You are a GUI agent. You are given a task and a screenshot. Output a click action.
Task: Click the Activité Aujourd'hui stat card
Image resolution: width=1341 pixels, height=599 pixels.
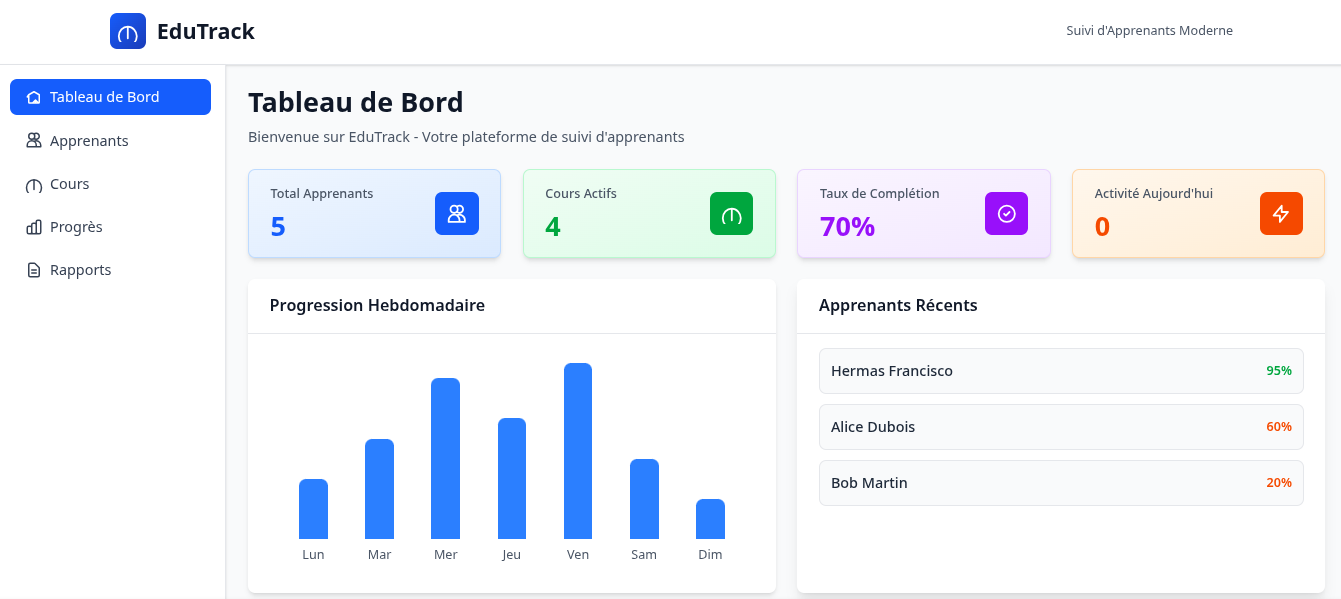[x=1197, y=213]
